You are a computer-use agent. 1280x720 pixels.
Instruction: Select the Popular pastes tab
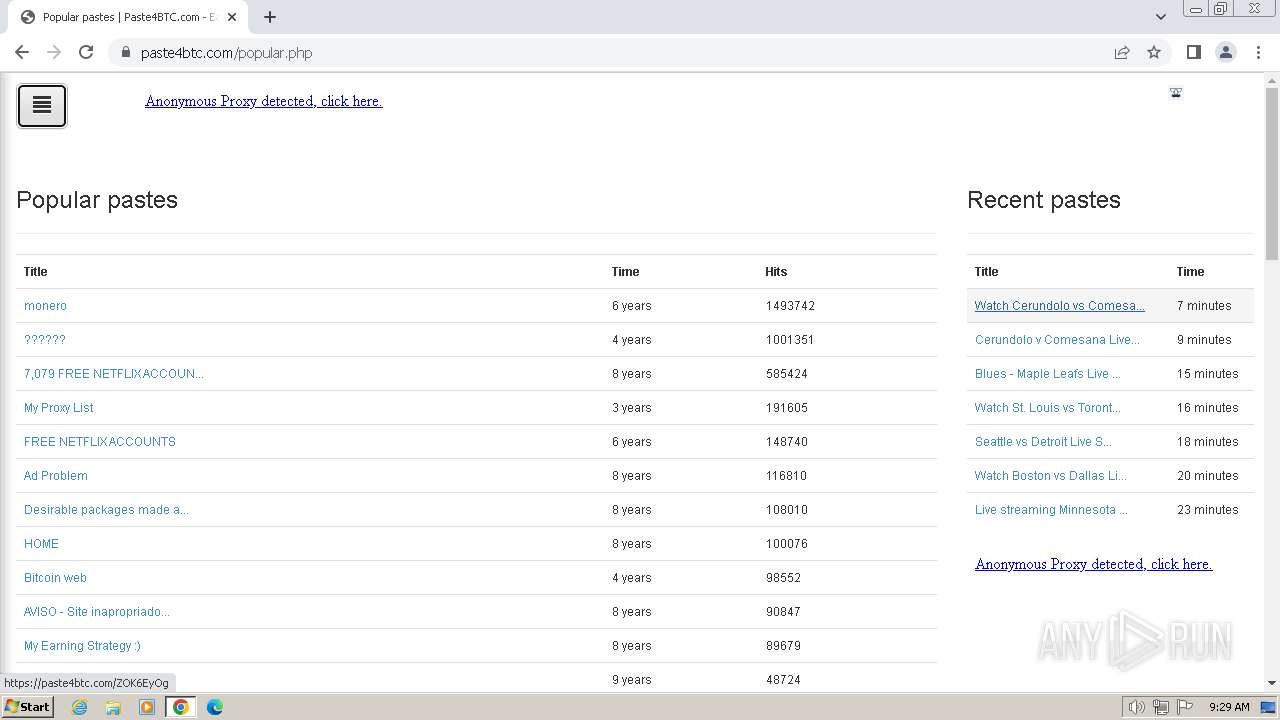pos(128,17)
